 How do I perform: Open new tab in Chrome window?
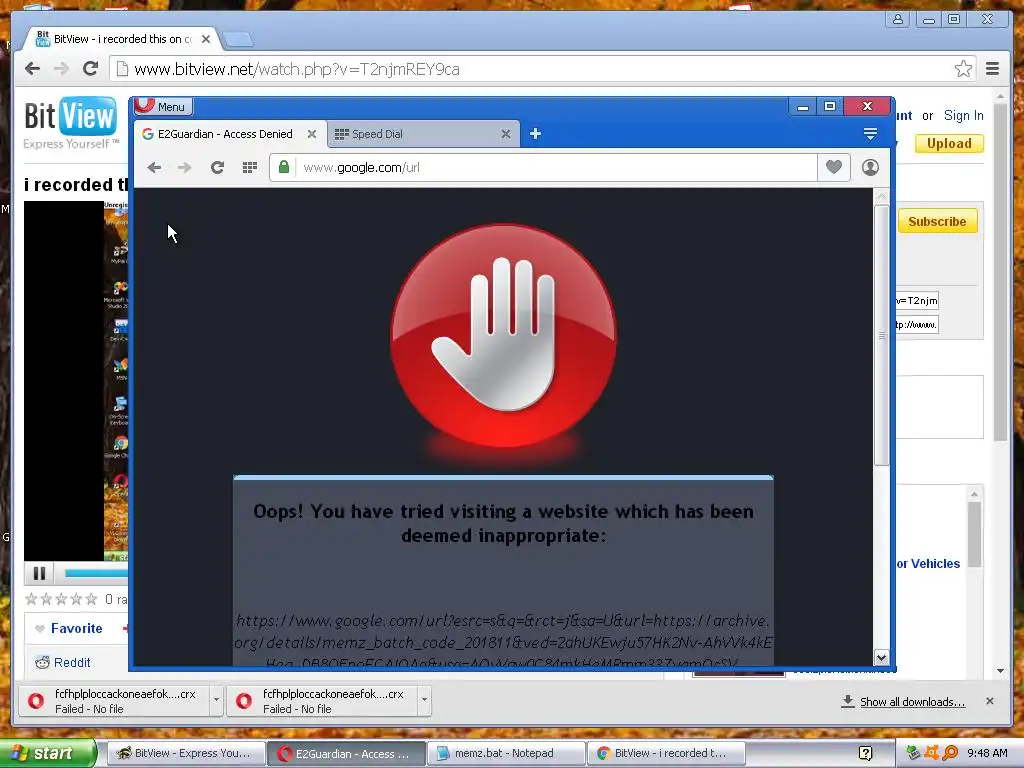click(238, 40)
